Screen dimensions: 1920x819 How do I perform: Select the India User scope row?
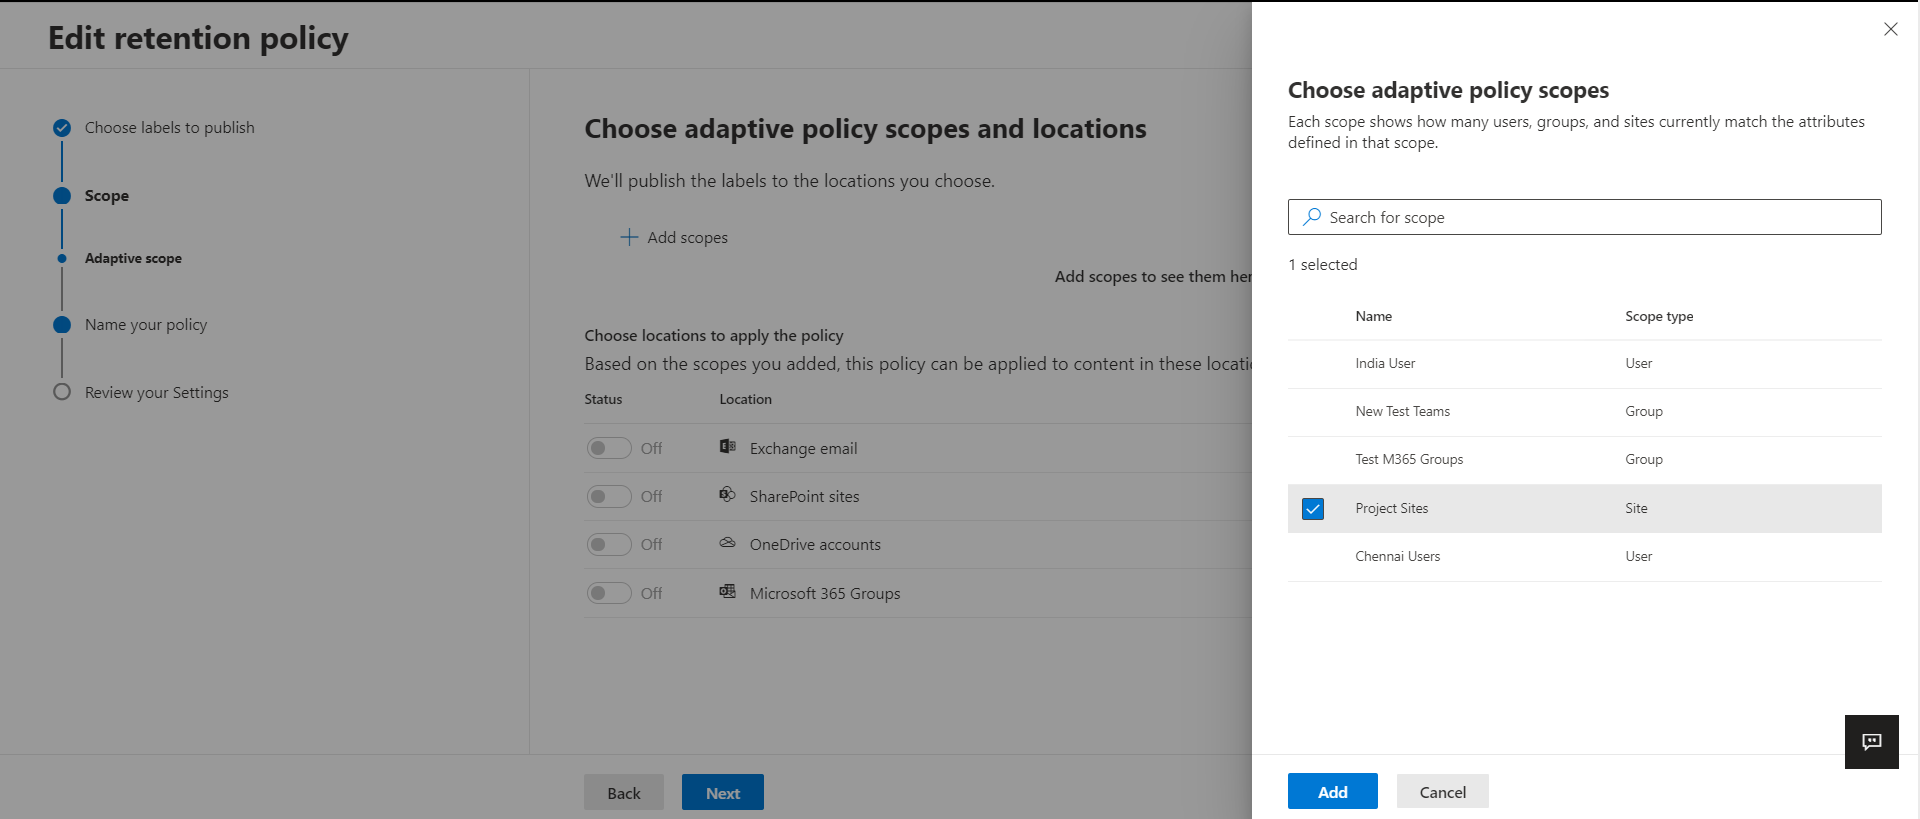(1584, 364)
